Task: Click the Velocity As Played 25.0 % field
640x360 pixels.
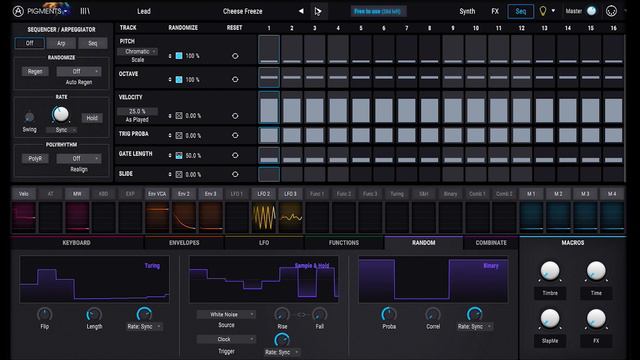Action: point(137,111)
